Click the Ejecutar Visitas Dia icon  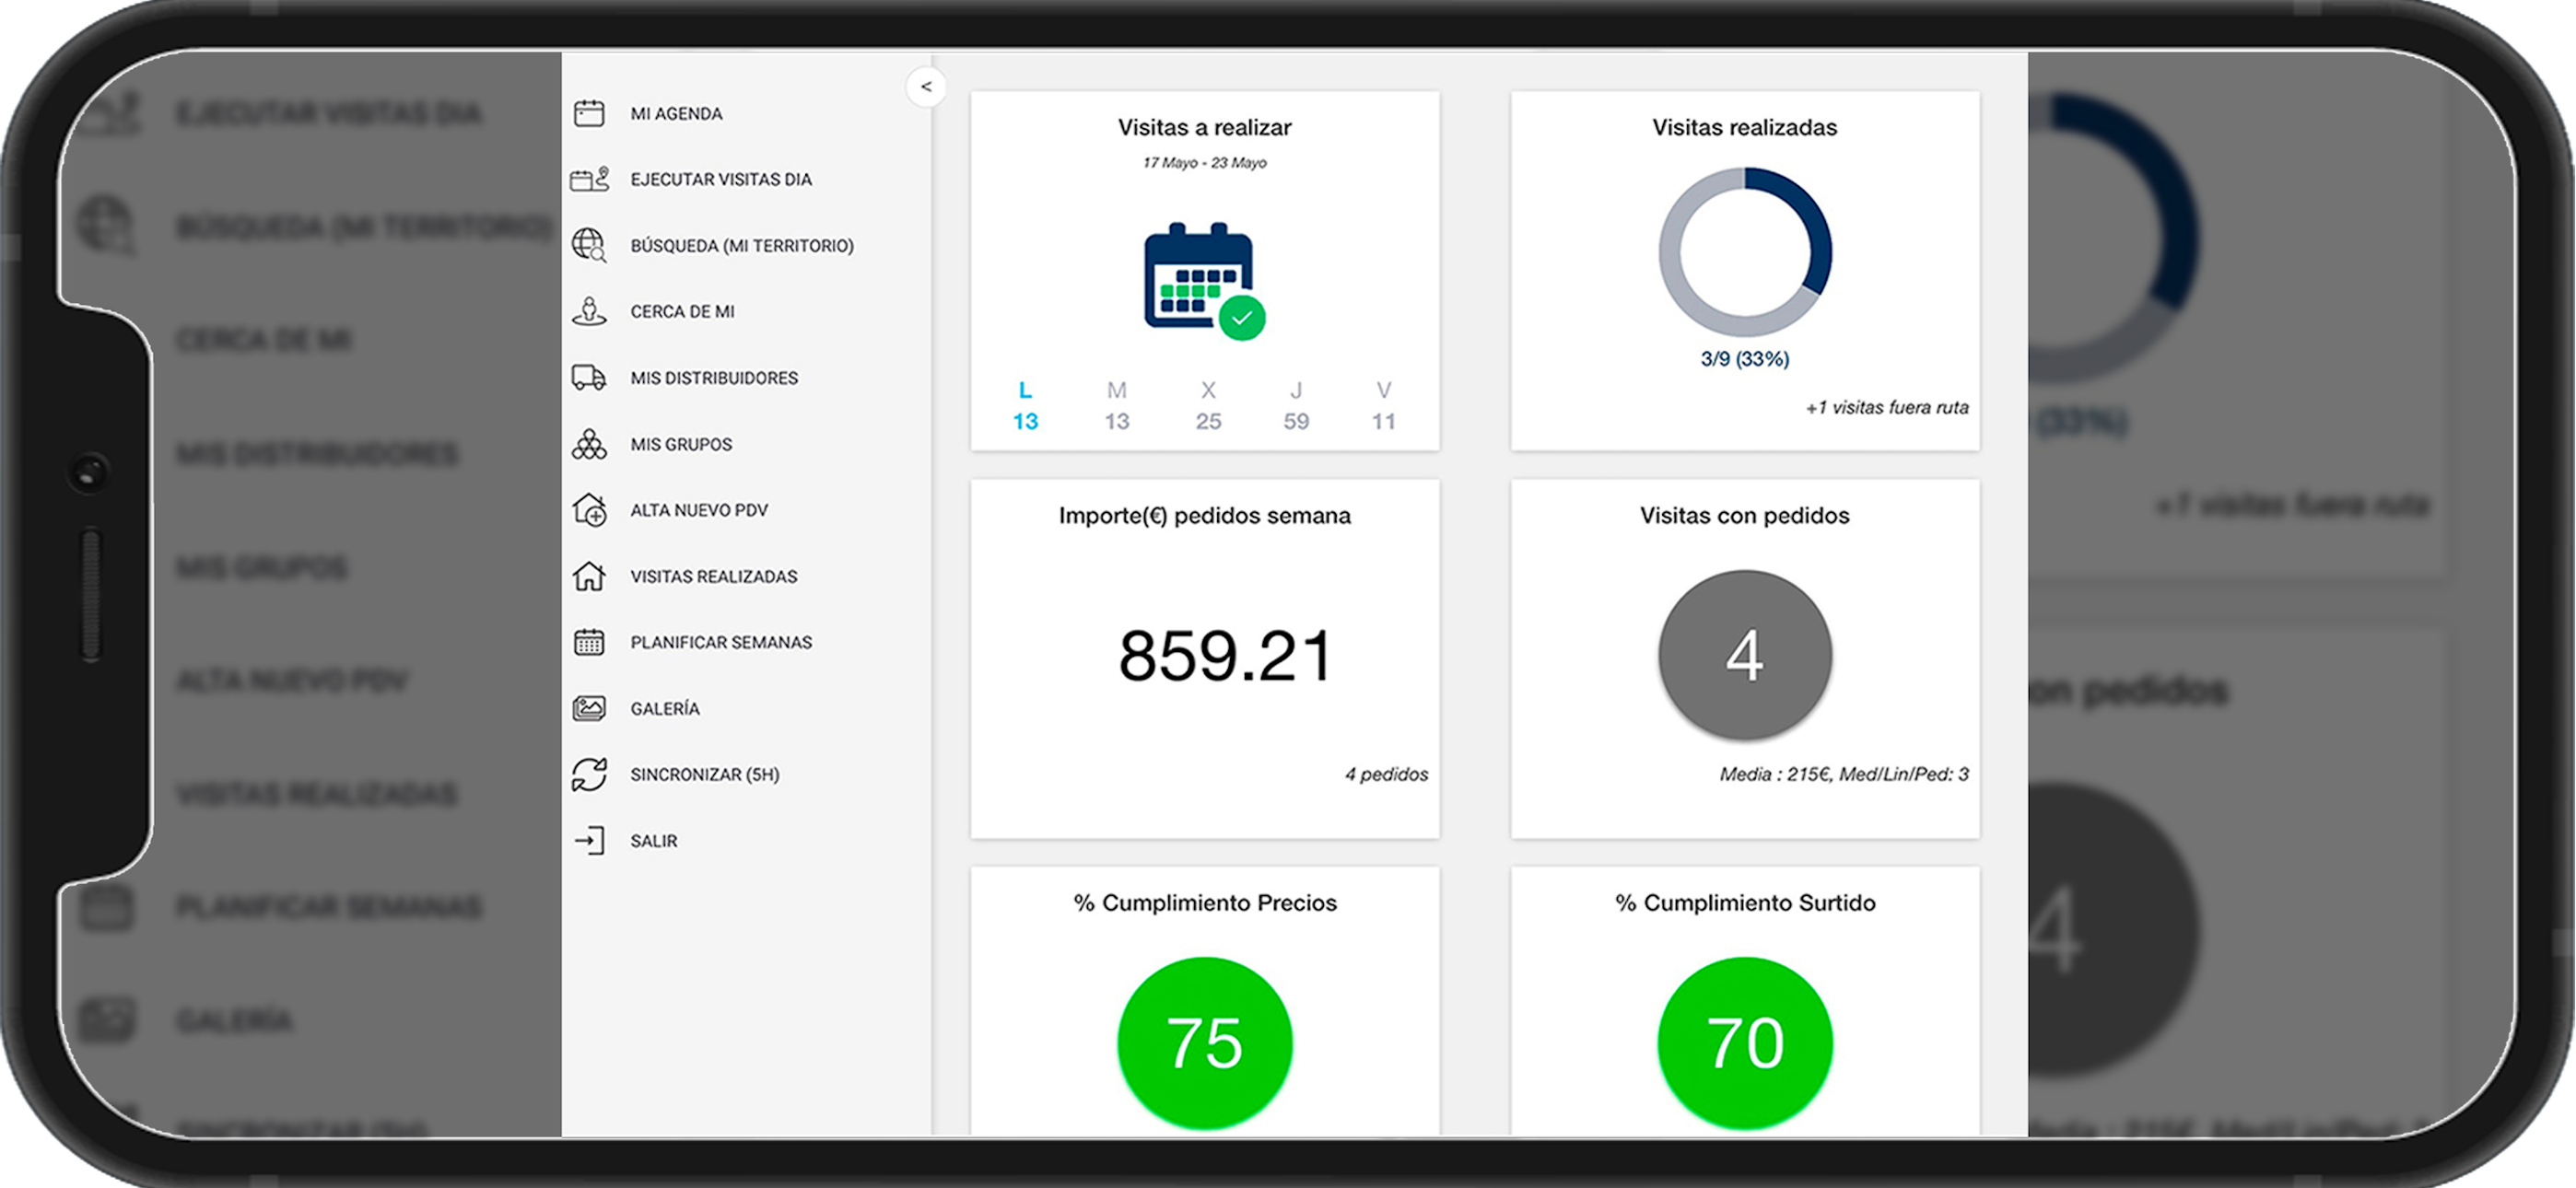point(590,179)
